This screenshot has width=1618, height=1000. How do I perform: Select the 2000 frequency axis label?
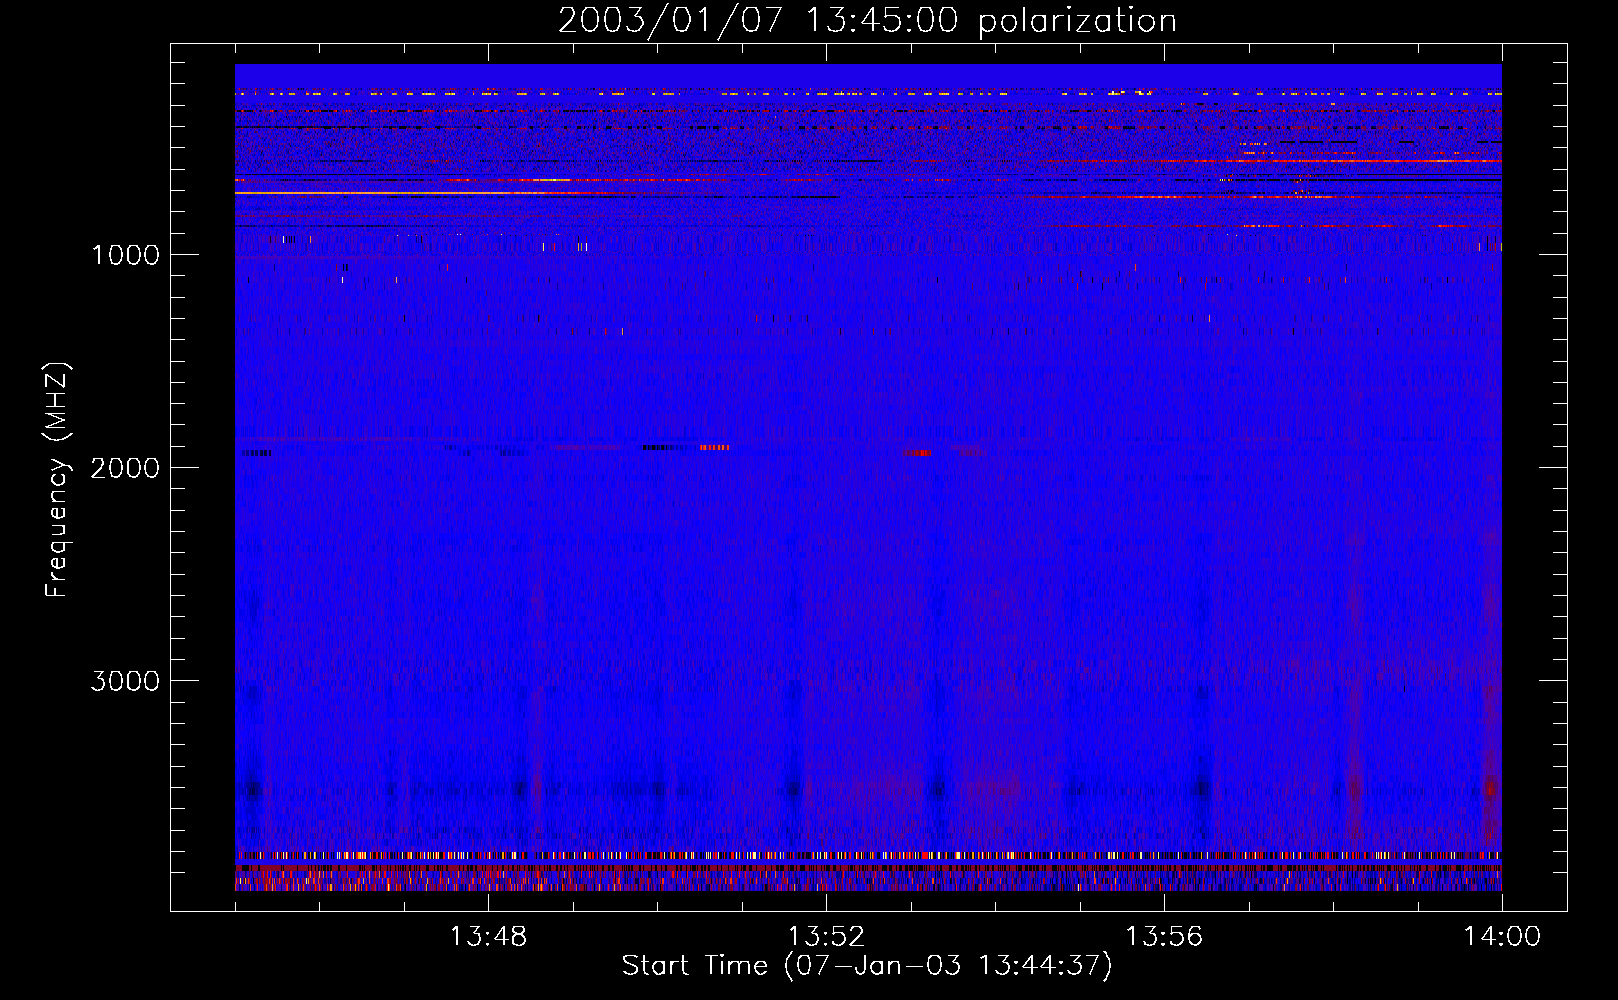[x=125, y=468]
